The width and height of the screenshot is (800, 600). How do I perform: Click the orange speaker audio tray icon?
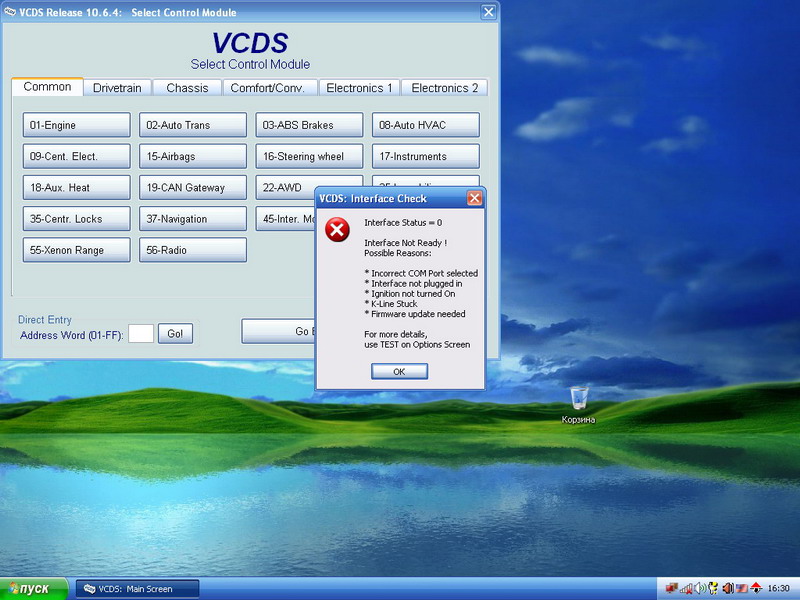point(727,588)
